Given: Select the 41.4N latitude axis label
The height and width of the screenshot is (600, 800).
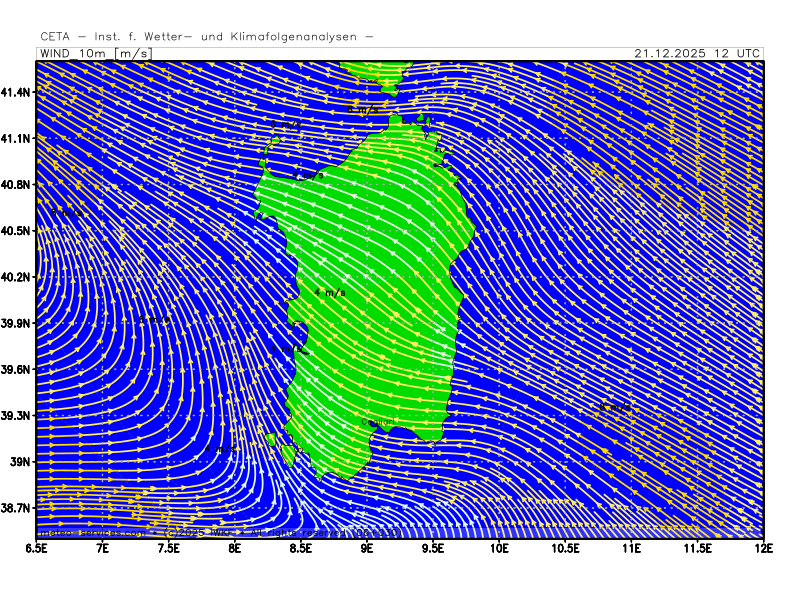Looking at the screenshot, I should 16,92.
